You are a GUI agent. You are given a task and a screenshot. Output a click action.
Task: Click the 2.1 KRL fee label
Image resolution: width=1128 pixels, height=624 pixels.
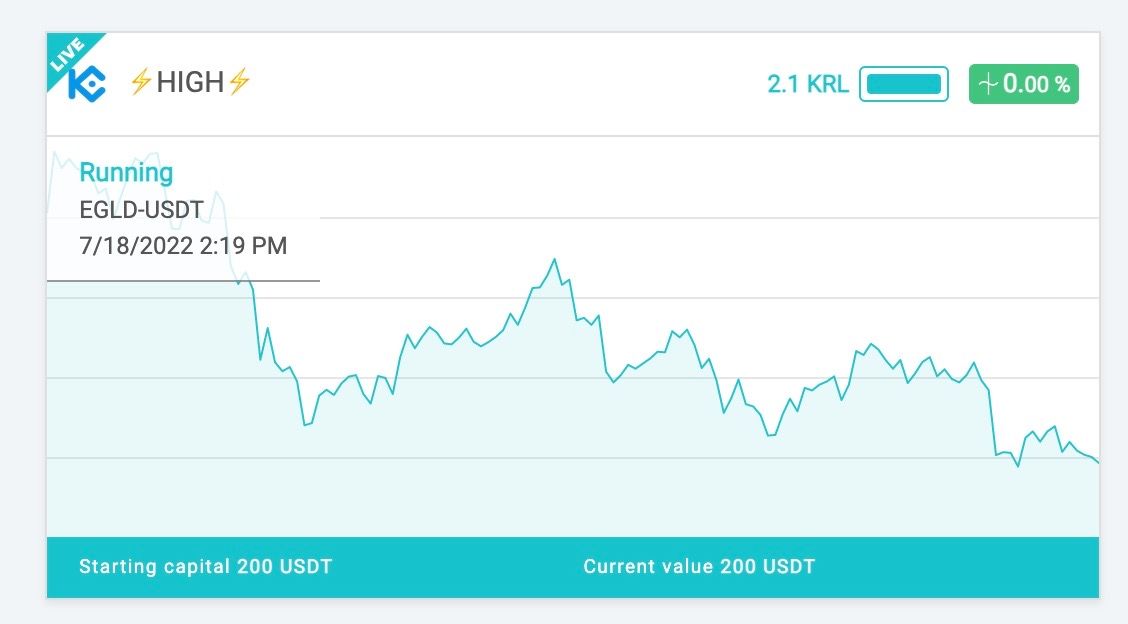[x=808, y=84]
